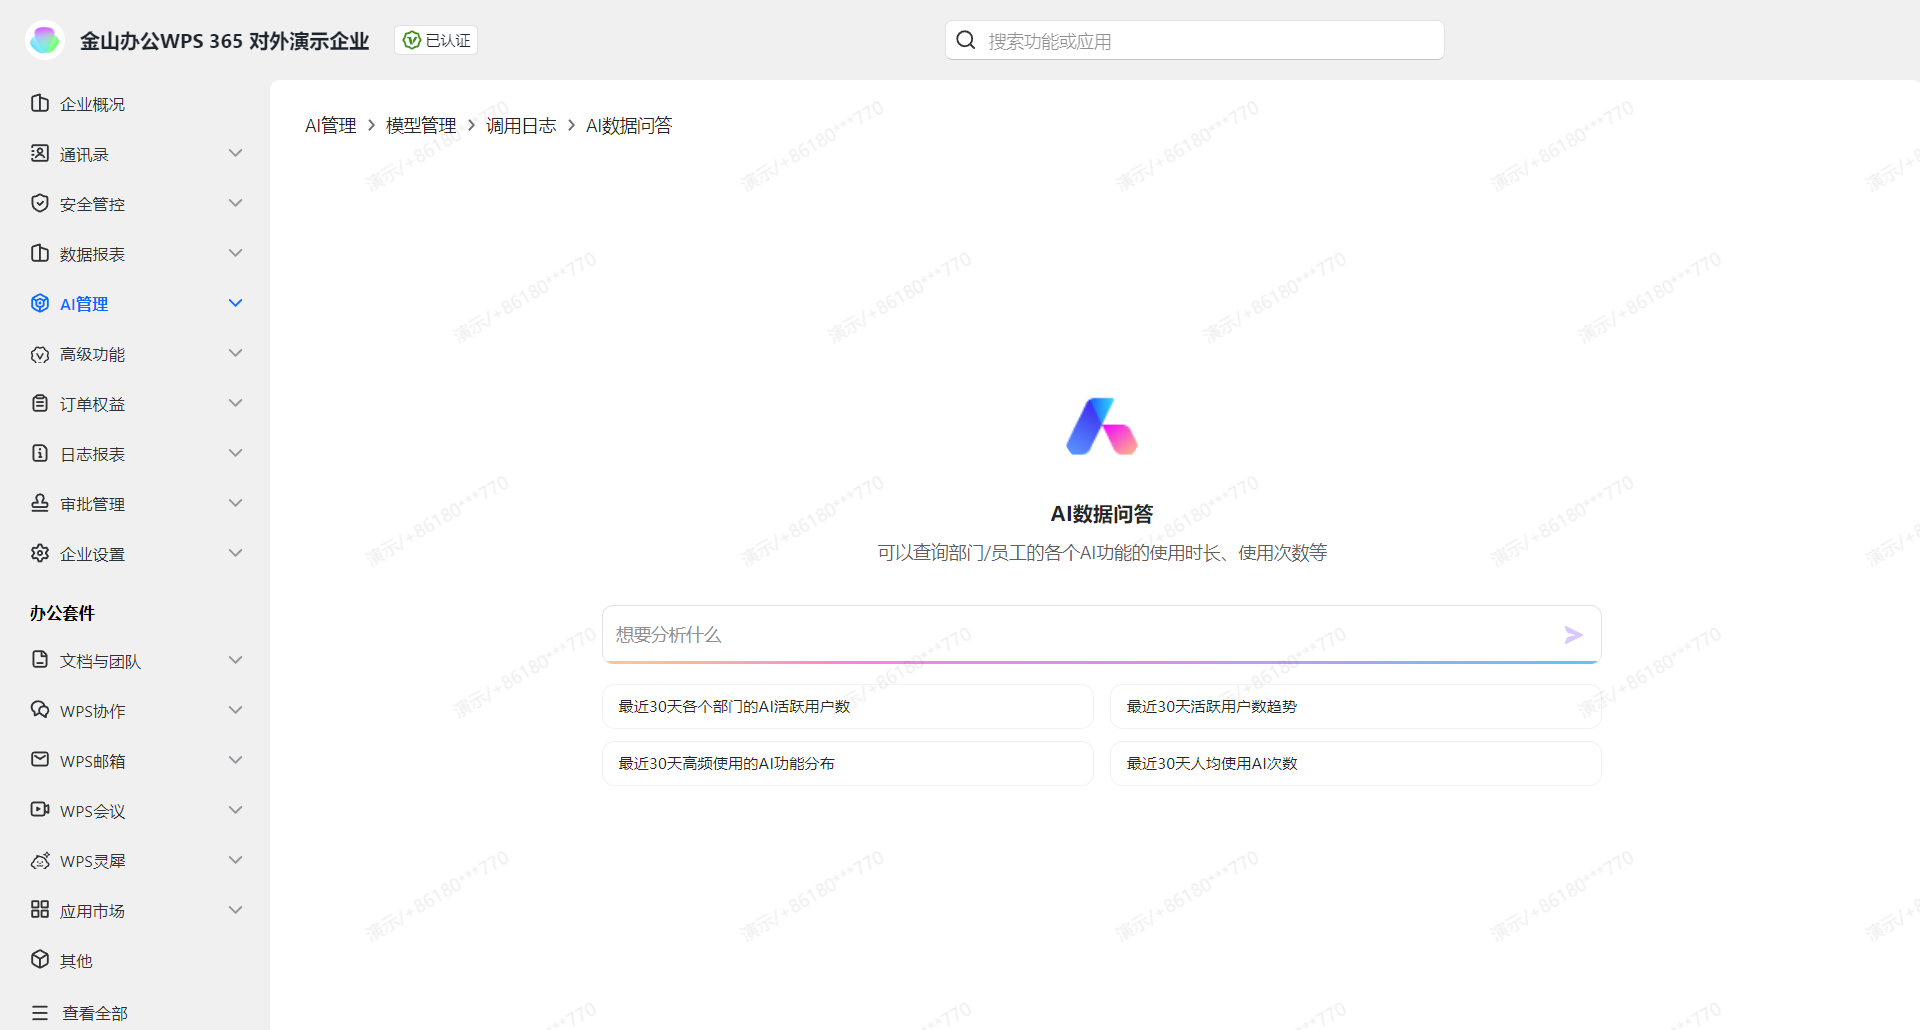Screen dimensions: 1920x1030
Task: Click the search magnifier icon
Action: click(966, 40)
